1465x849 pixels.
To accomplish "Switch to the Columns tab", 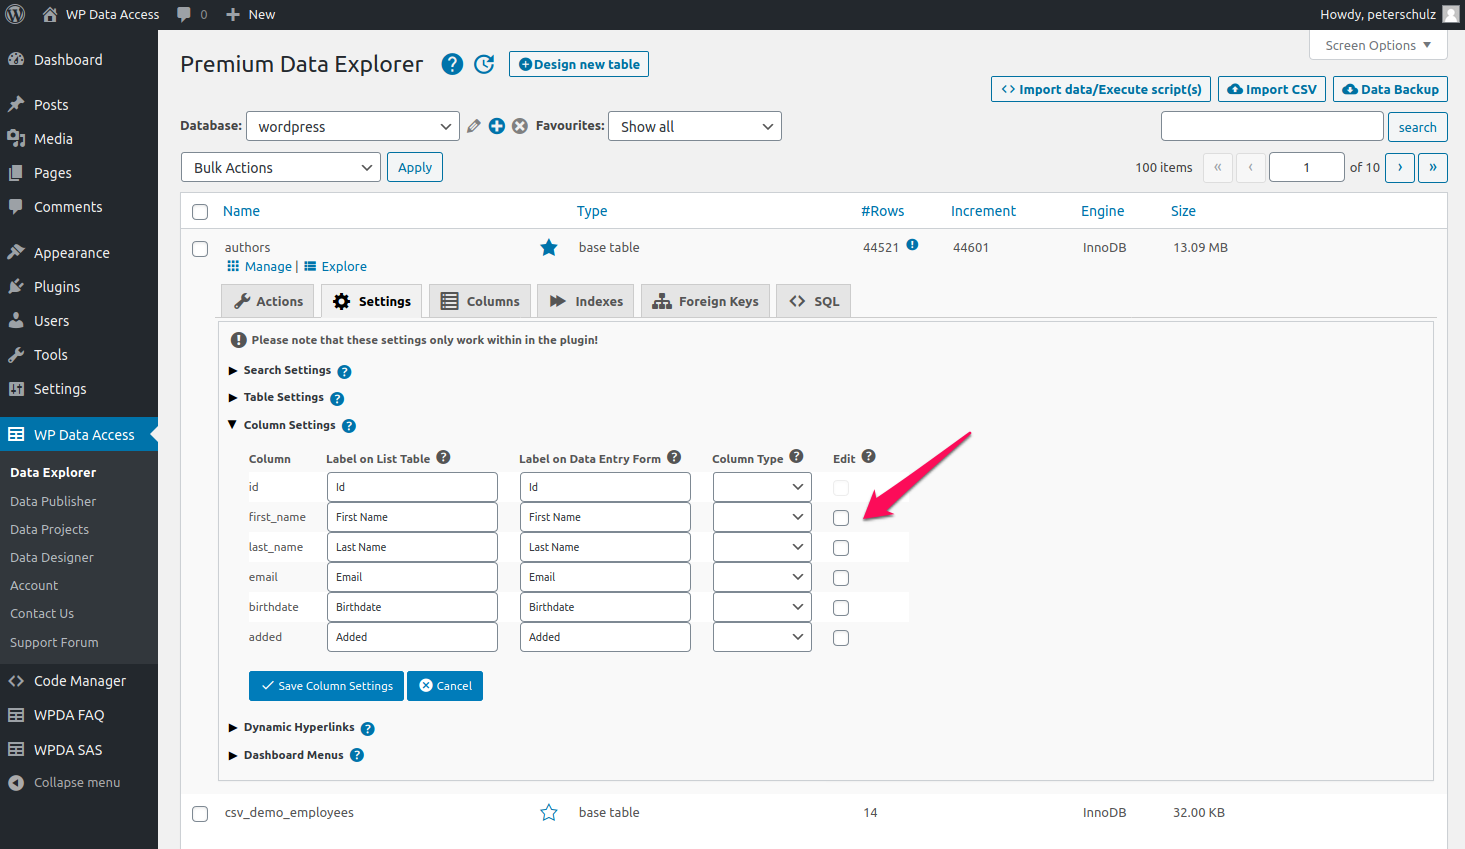I will tap(480, 301).
